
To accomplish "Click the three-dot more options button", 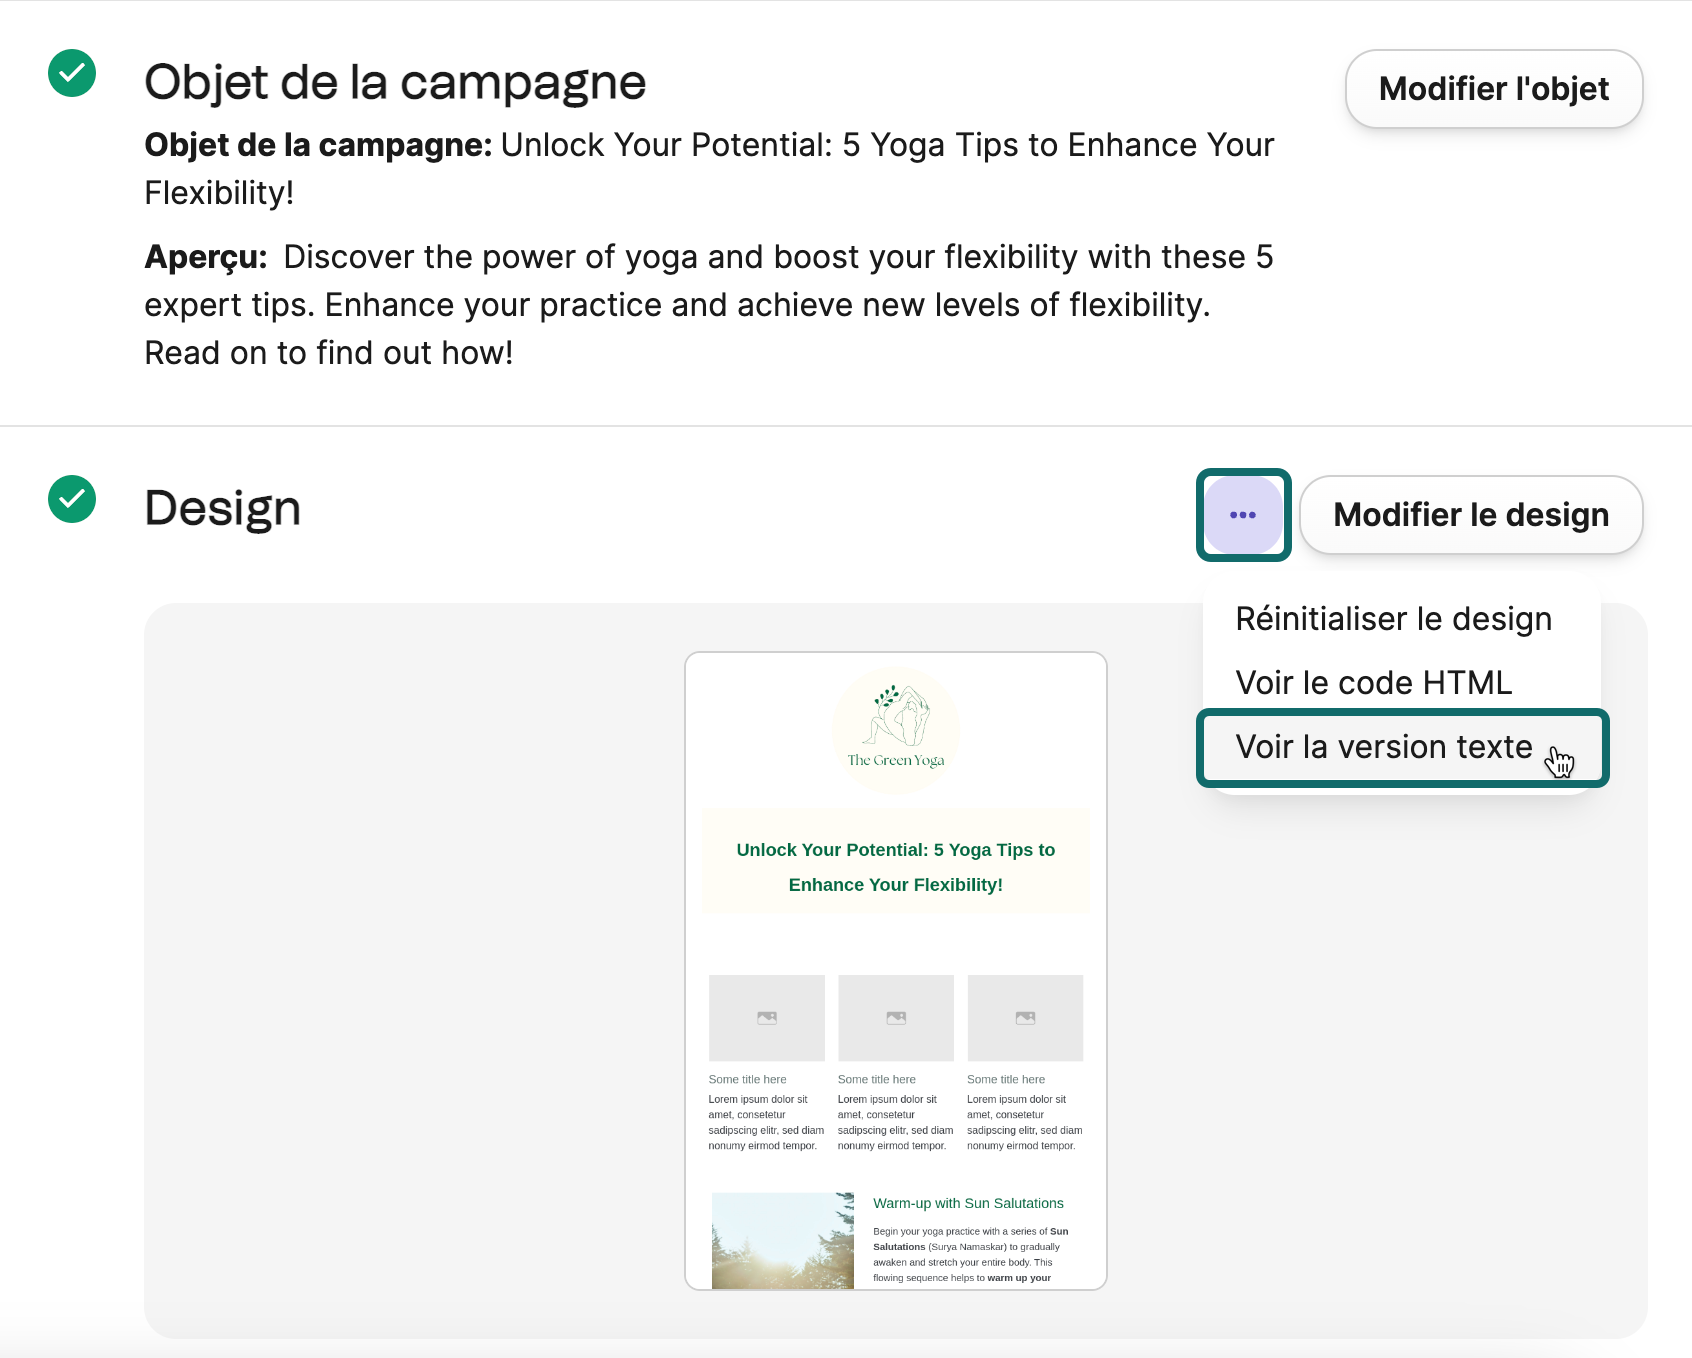I will click(1243, 515).
